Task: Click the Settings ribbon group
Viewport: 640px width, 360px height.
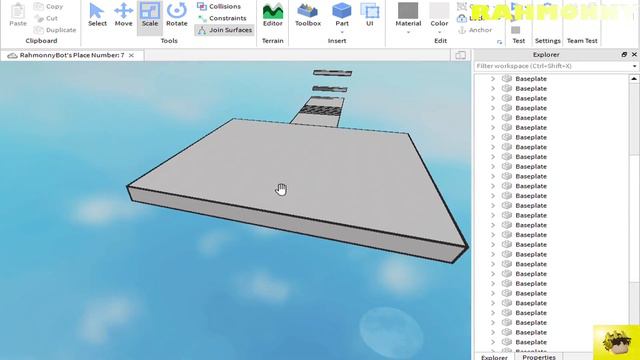Action: 547,41
